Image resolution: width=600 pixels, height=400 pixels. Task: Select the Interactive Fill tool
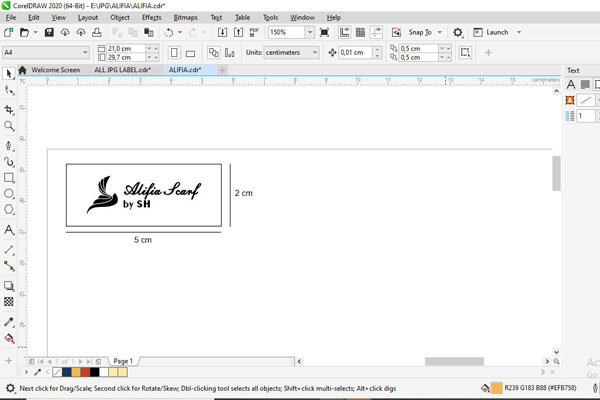point(9,338)
